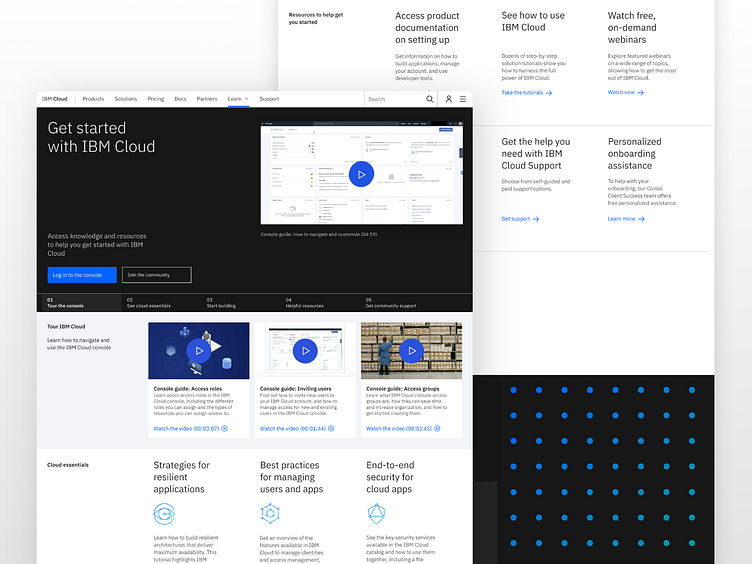The image size is (752, 564).
Task: Click the search magnifier icon
Action: click(430, 99)
